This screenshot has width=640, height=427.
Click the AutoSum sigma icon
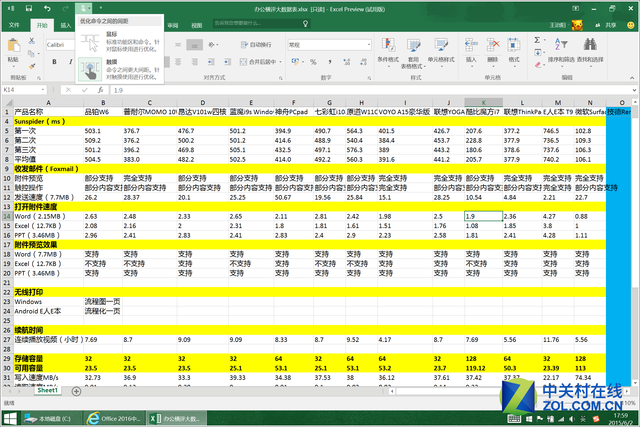(x=537, y=40)
